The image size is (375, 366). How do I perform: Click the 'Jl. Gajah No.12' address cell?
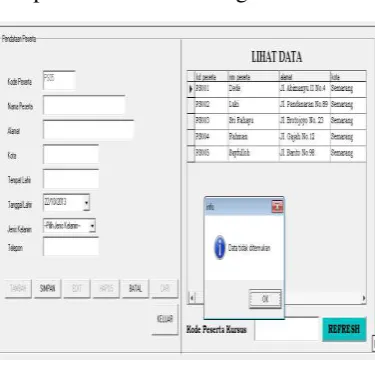305,137
